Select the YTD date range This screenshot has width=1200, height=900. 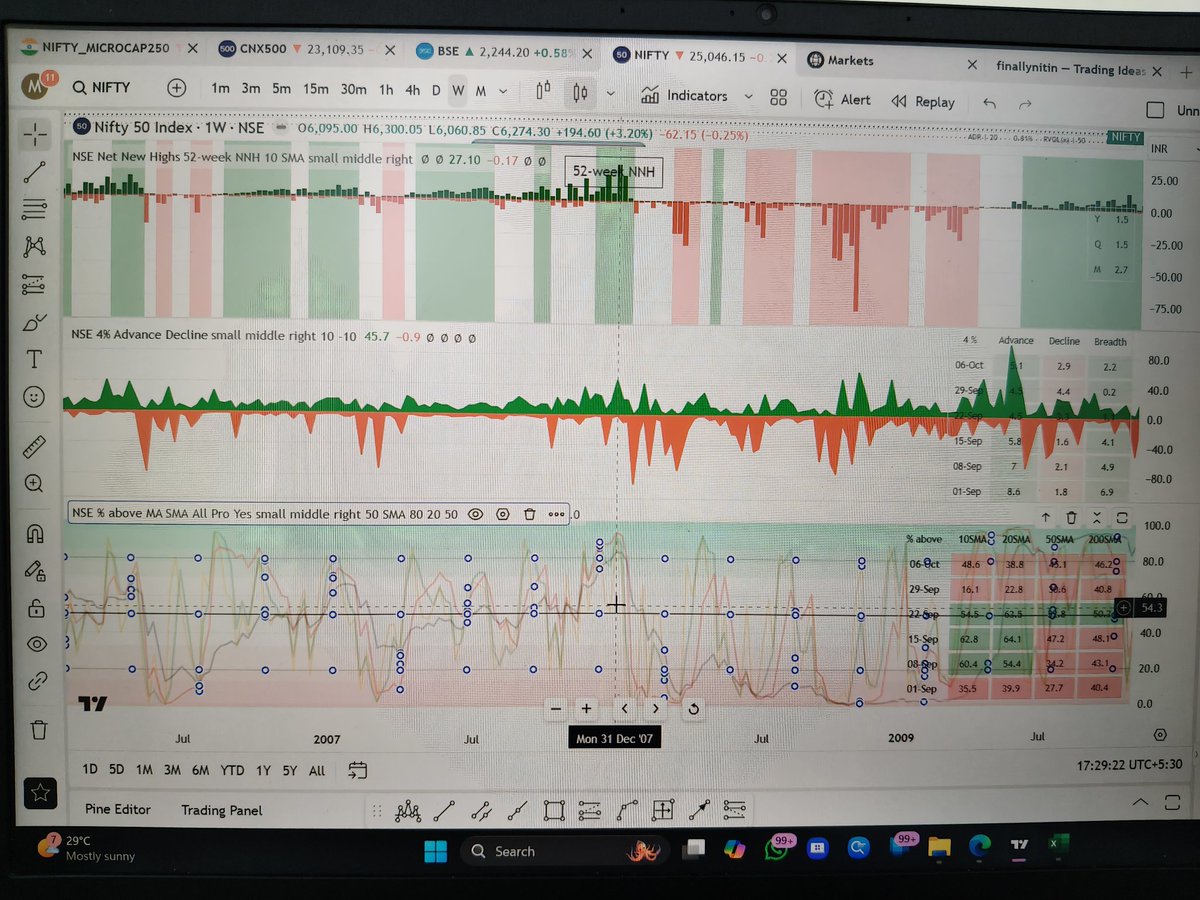(x=232, y=769)
